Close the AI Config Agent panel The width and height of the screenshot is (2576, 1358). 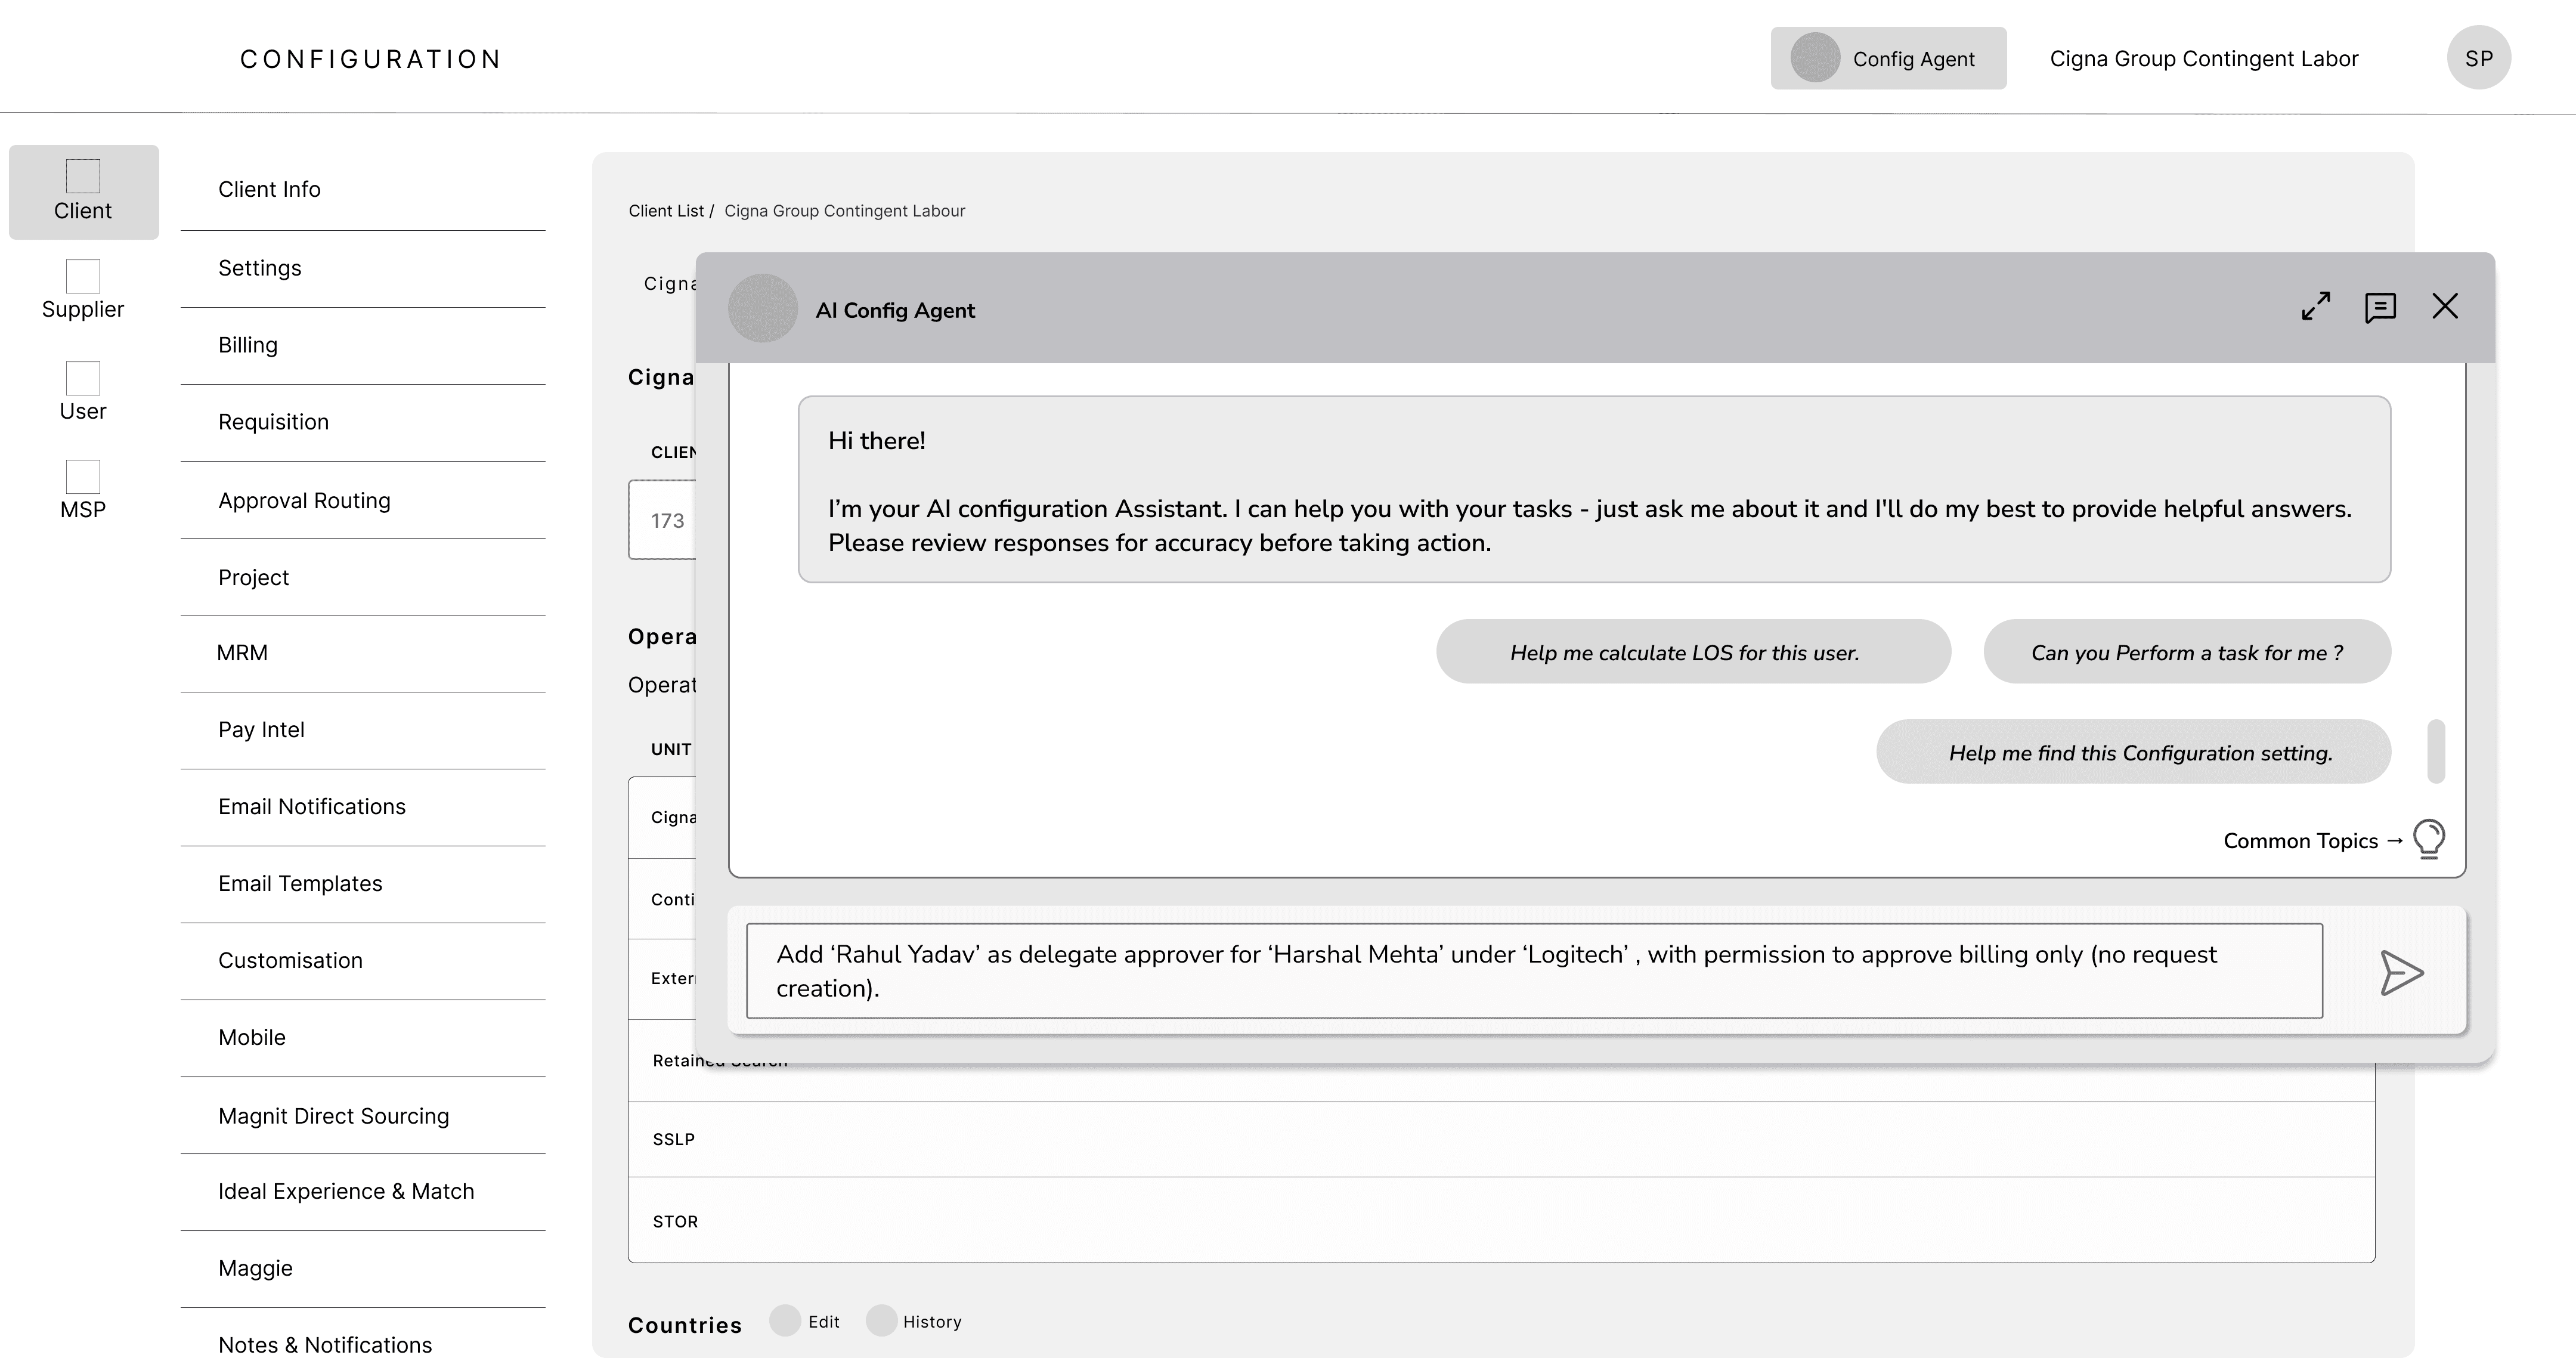(x=2445, y=306)
